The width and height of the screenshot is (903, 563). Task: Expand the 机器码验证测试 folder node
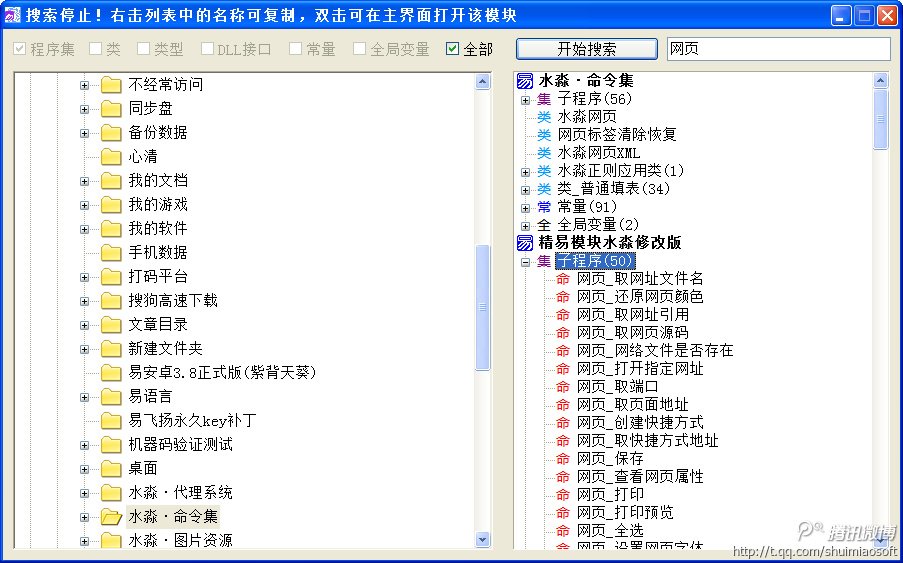pos(85,445)
